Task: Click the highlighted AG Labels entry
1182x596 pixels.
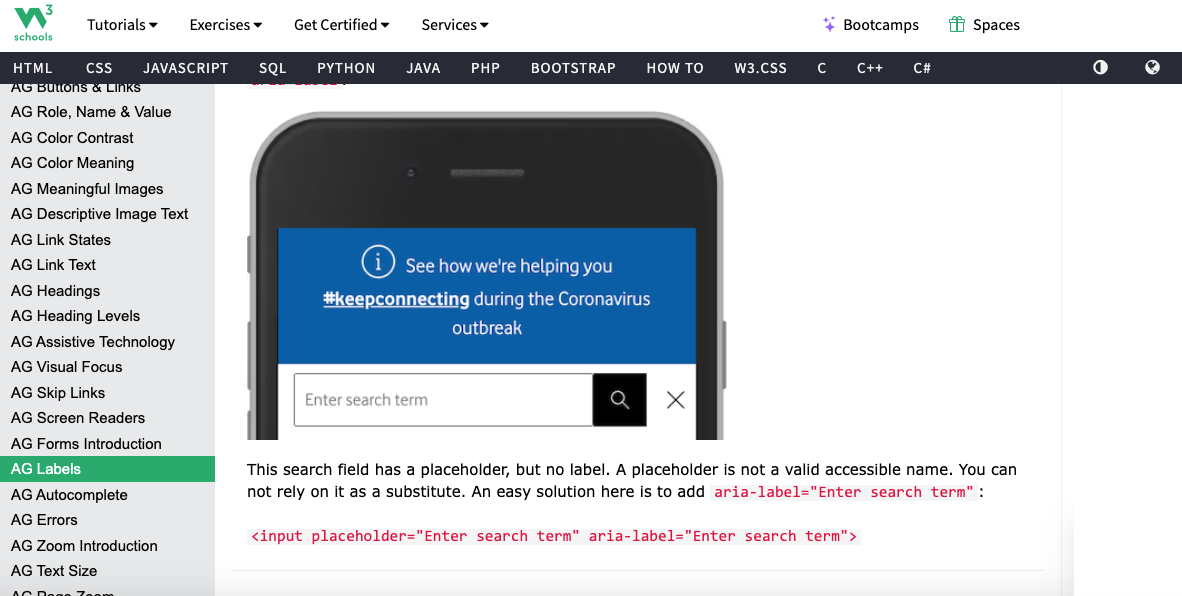Action: coord(48,468)
